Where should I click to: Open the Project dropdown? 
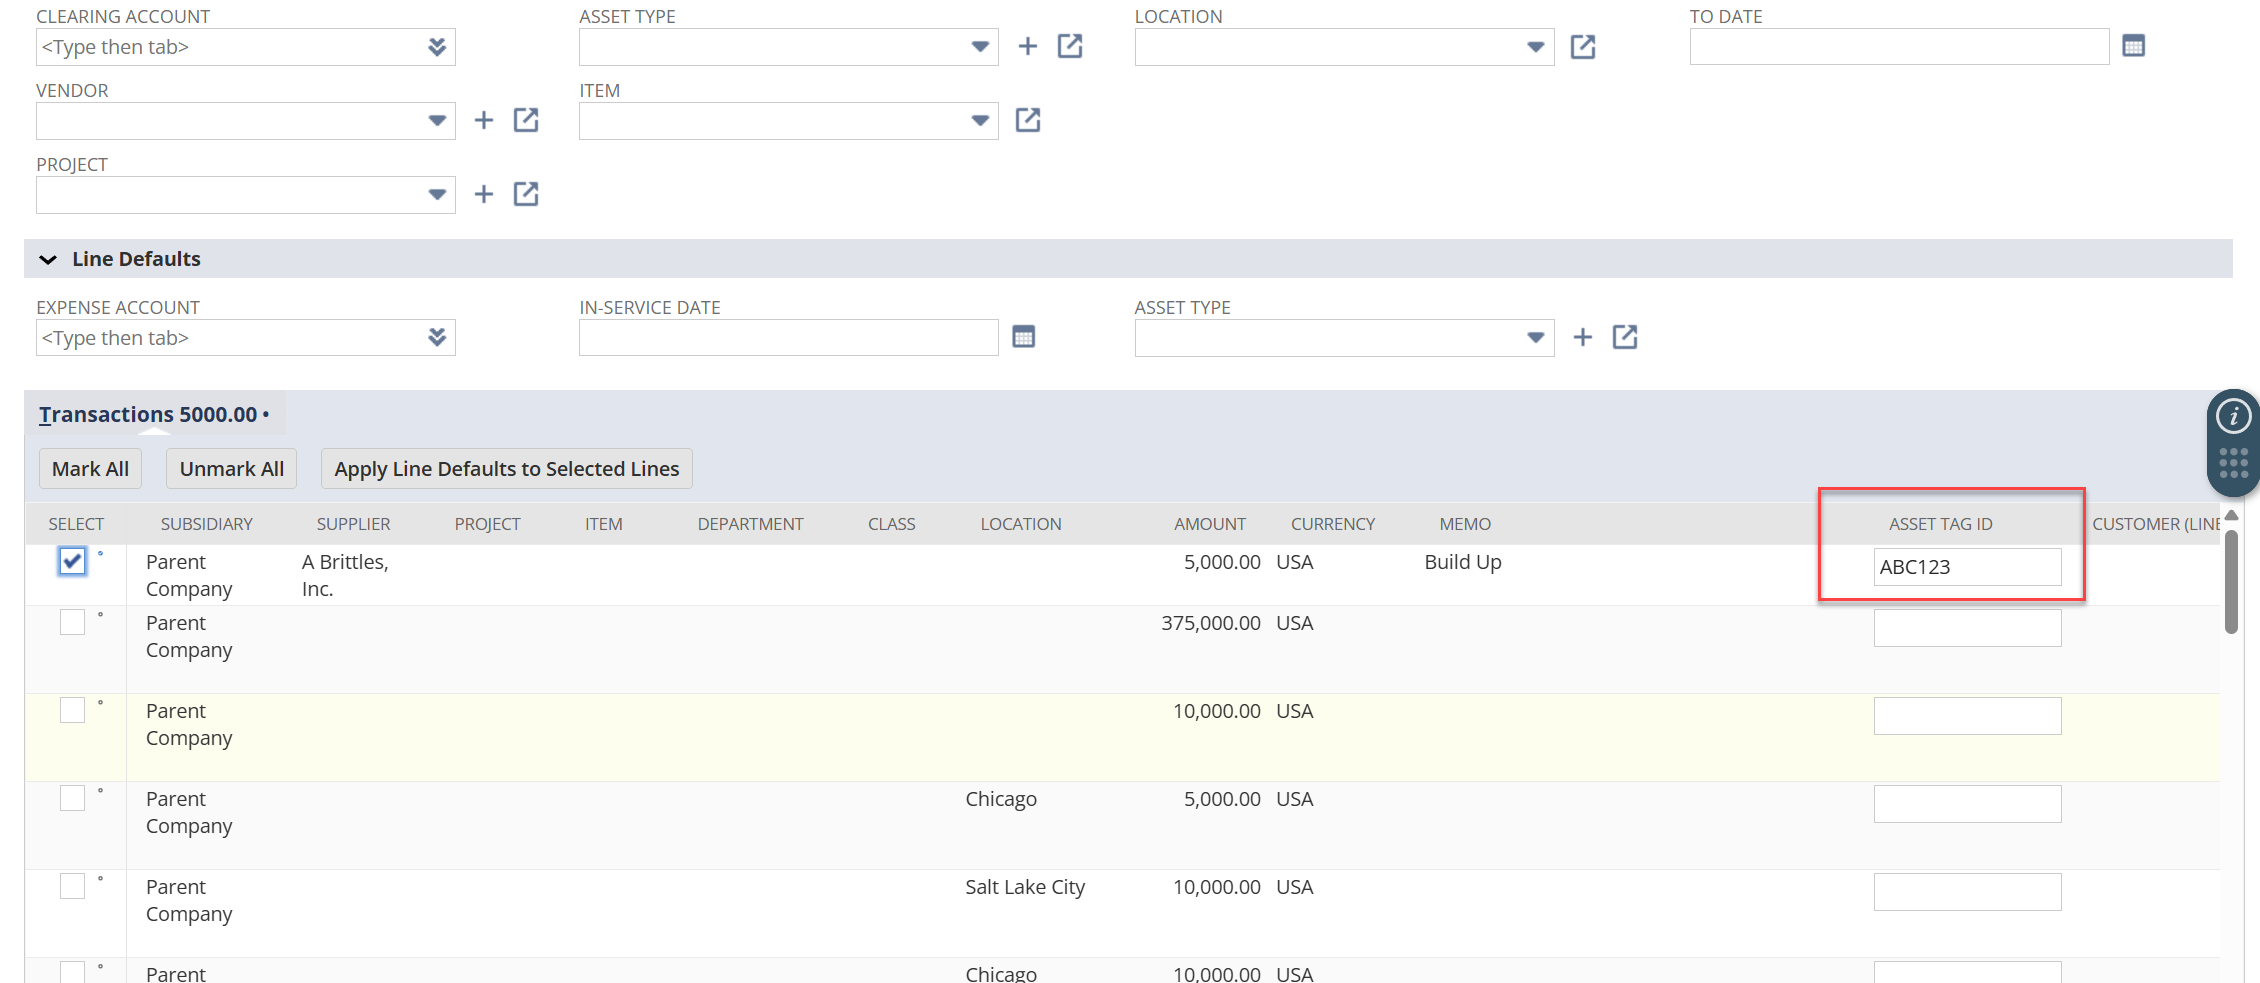[x=437, y=195]
